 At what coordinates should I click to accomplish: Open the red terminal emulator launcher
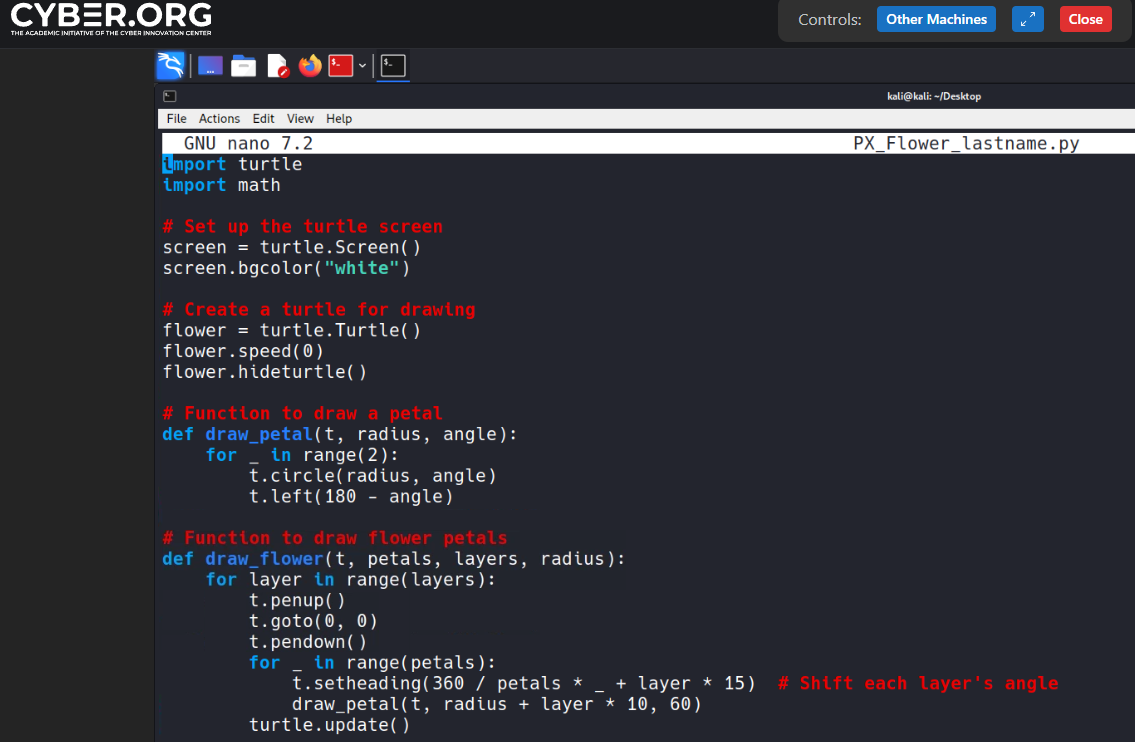tap(341, 66)
